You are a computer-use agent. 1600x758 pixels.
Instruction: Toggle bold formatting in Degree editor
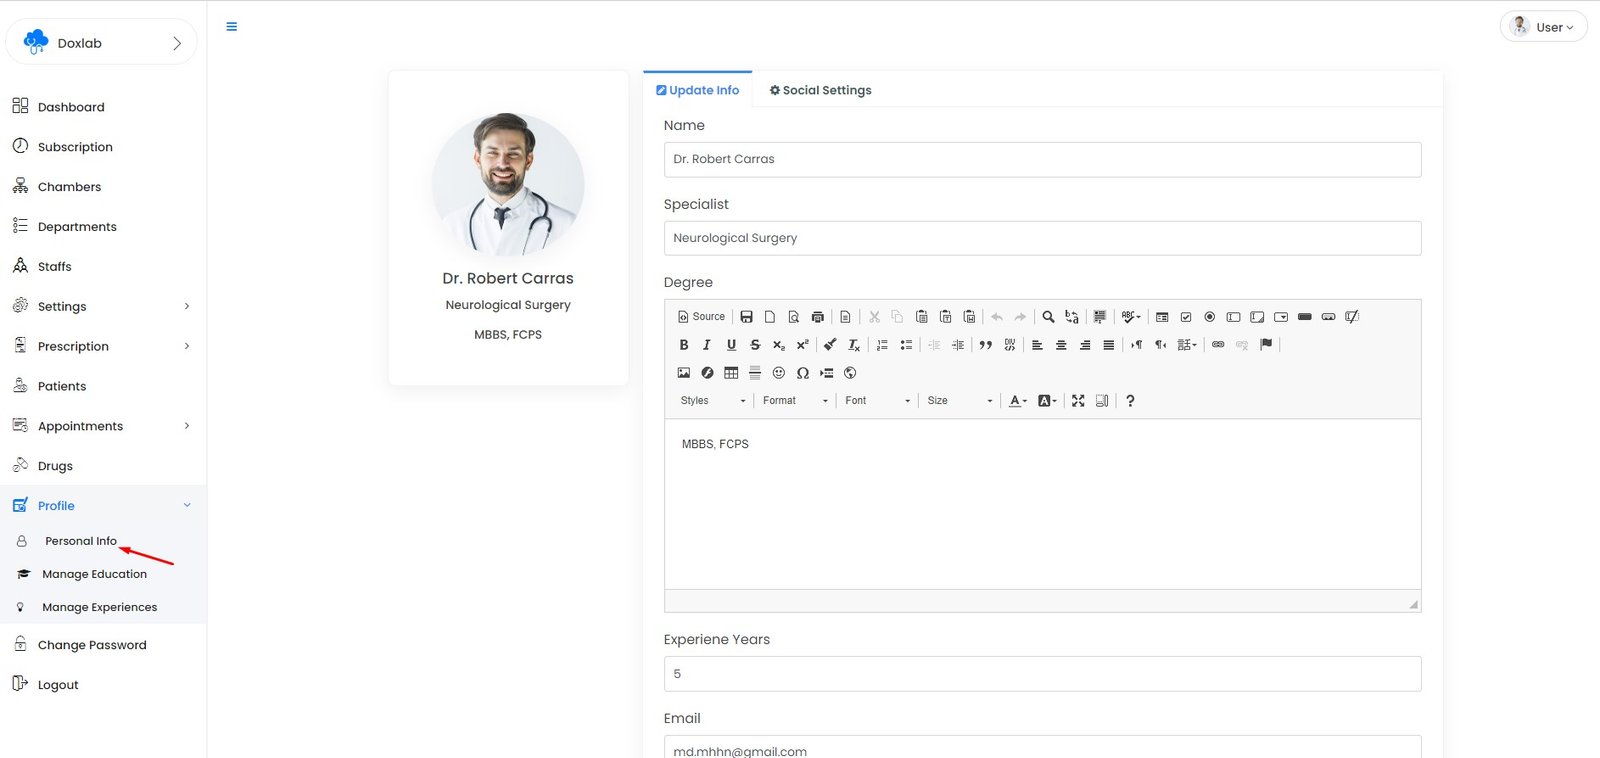click(x=684, y=345)
